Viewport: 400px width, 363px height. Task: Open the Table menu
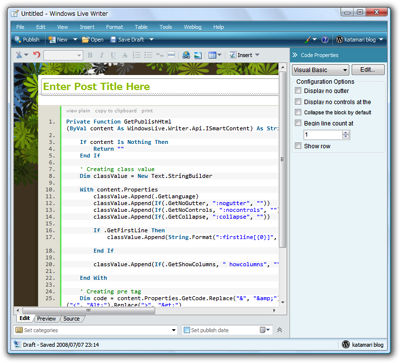[x=141, y=27]
